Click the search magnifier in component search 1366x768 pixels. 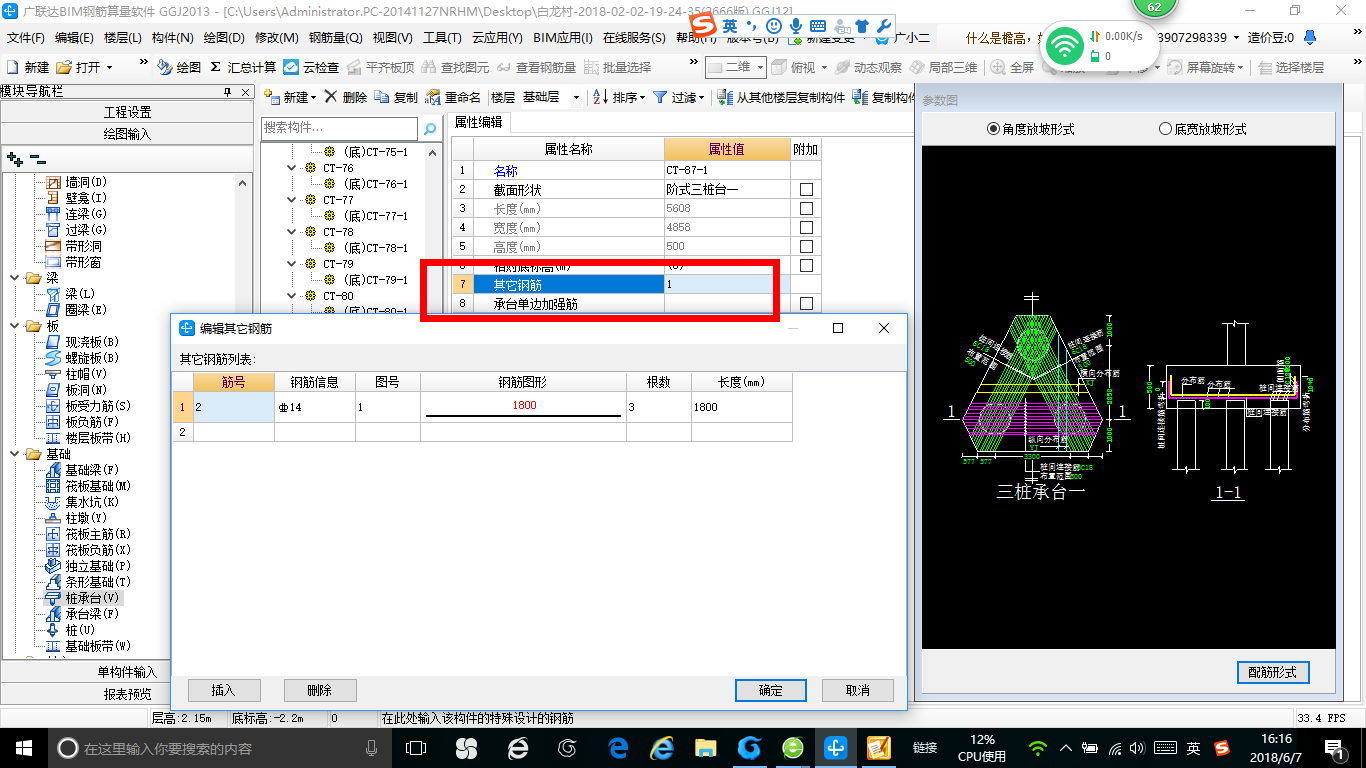coord(430,129)
